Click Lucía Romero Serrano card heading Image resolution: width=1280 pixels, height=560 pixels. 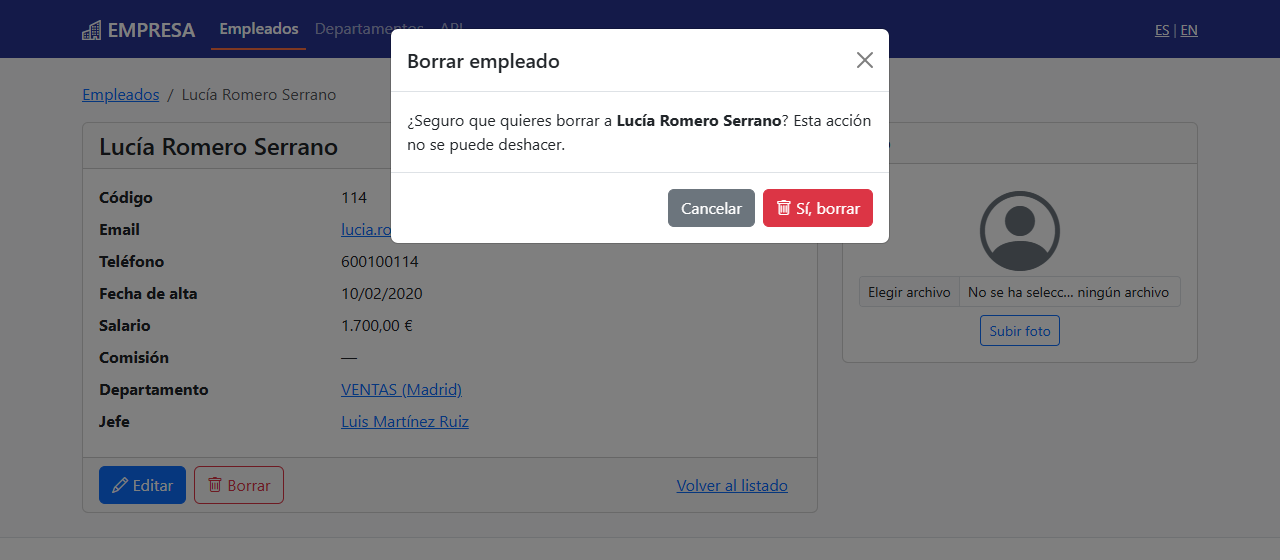pos(218,147)
